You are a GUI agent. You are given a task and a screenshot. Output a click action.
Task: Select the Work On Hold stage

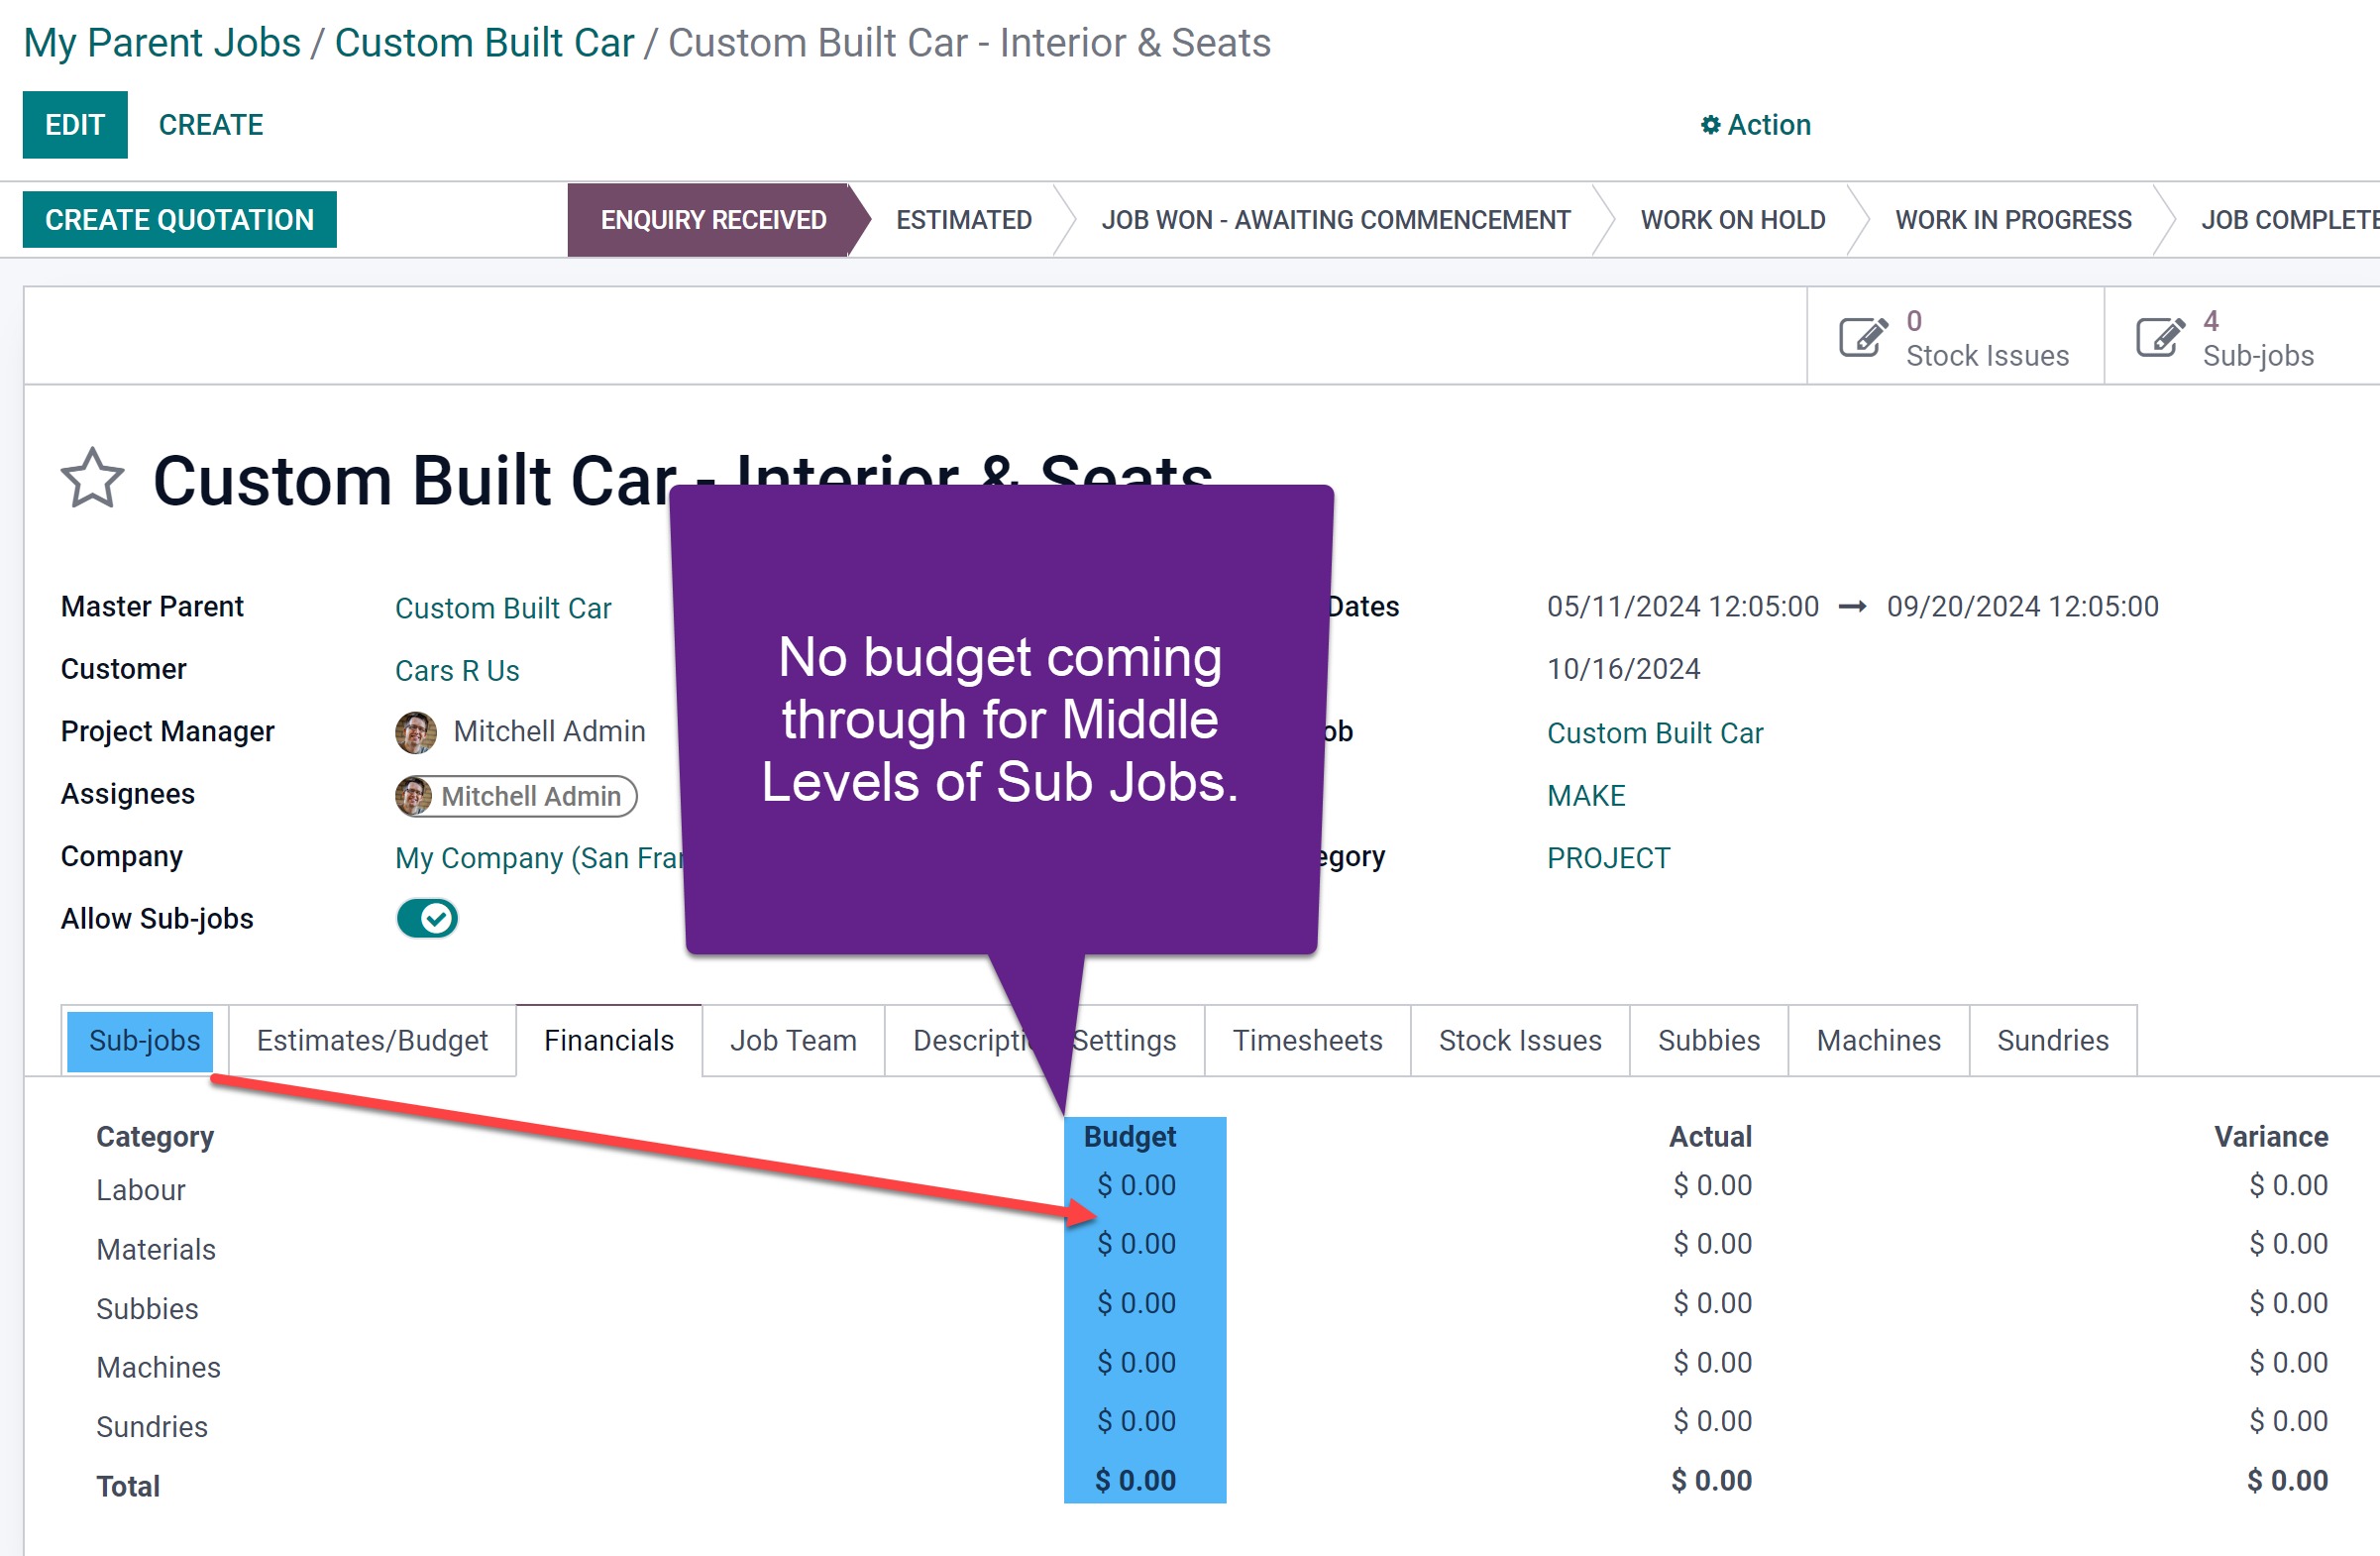point(1732,220)
